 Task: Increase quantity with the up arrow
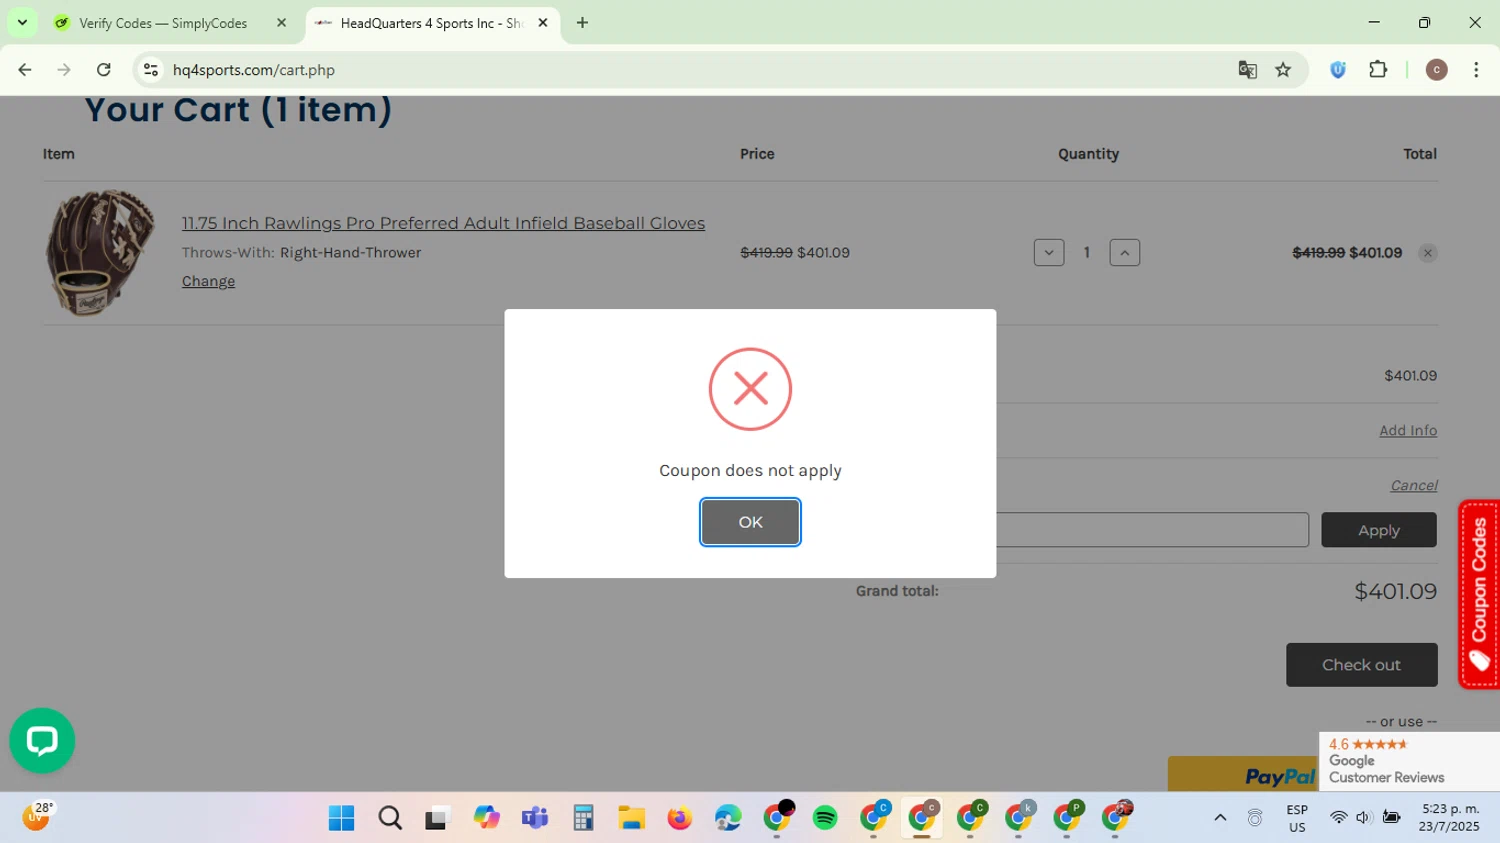coord(1124,253)
